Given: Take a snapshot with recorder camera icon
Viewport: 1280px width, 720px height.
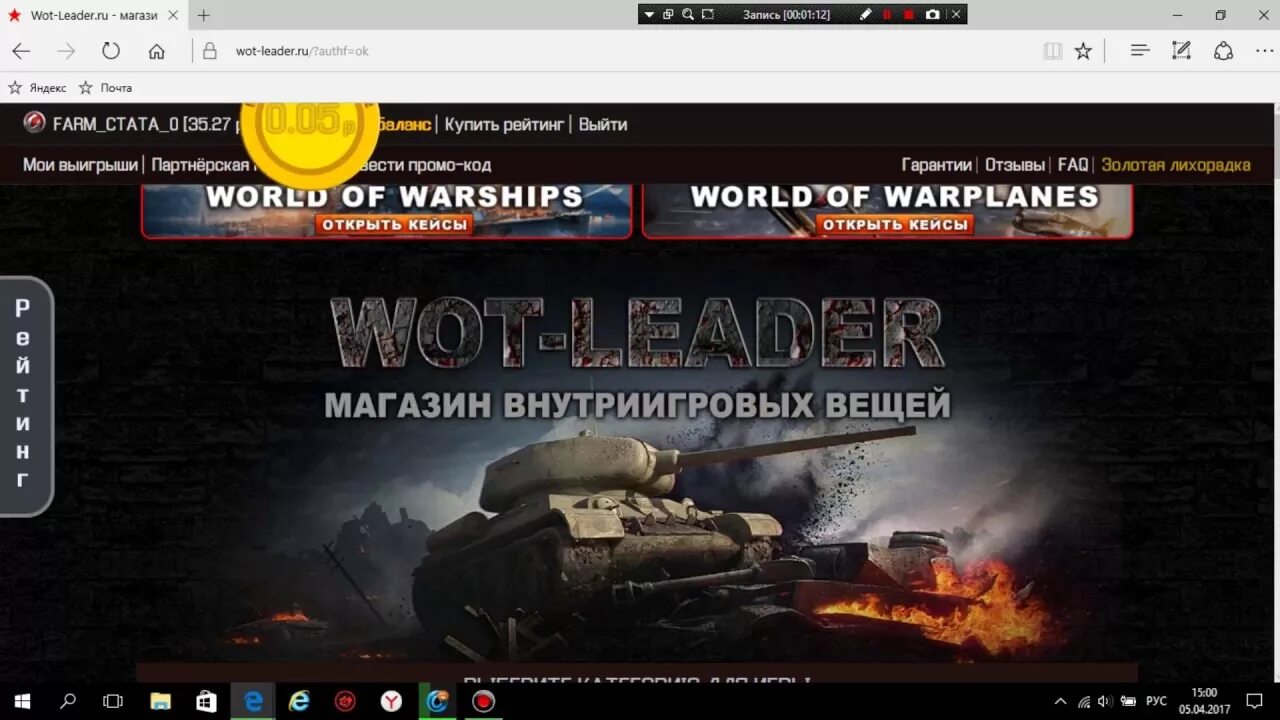Looking at the screenshot, I should click(x=933, y=14).
